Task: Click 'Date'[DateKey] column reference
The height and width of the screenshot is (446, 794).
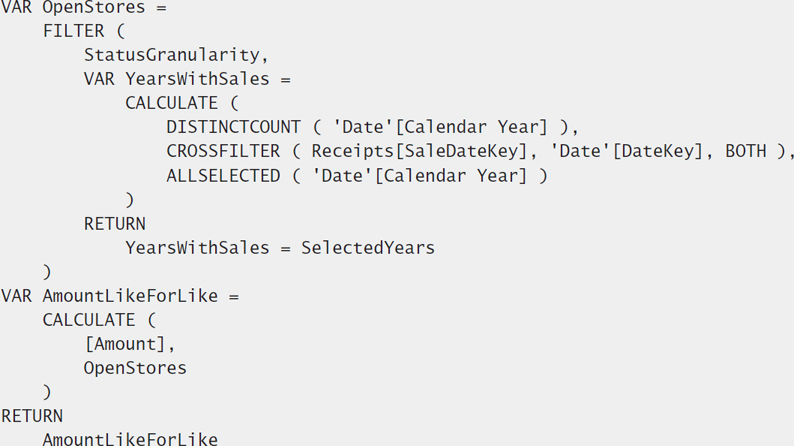Action: 627,151
